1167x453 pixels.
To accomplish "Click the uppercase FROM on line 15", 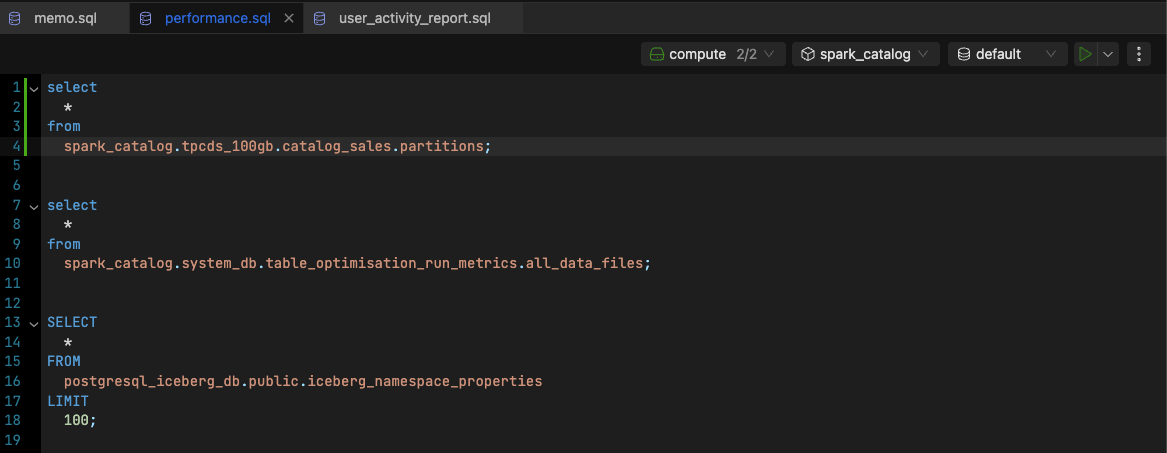I will pos(64,362).
